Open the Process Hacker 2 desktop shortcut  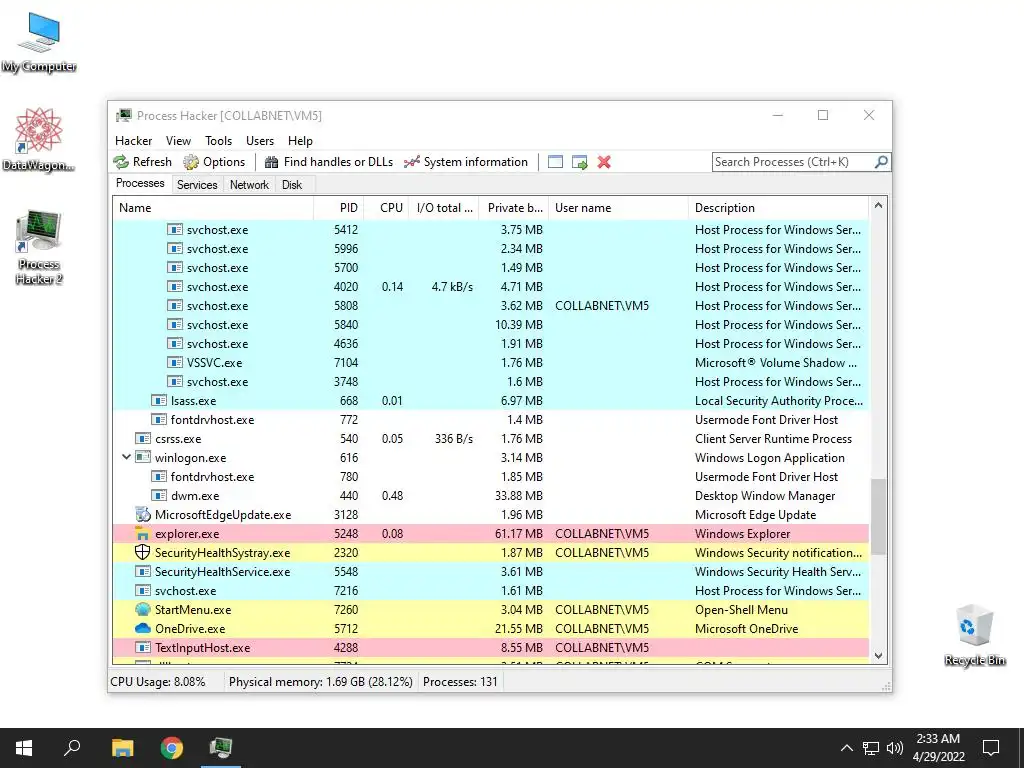(x=39, y=247)
